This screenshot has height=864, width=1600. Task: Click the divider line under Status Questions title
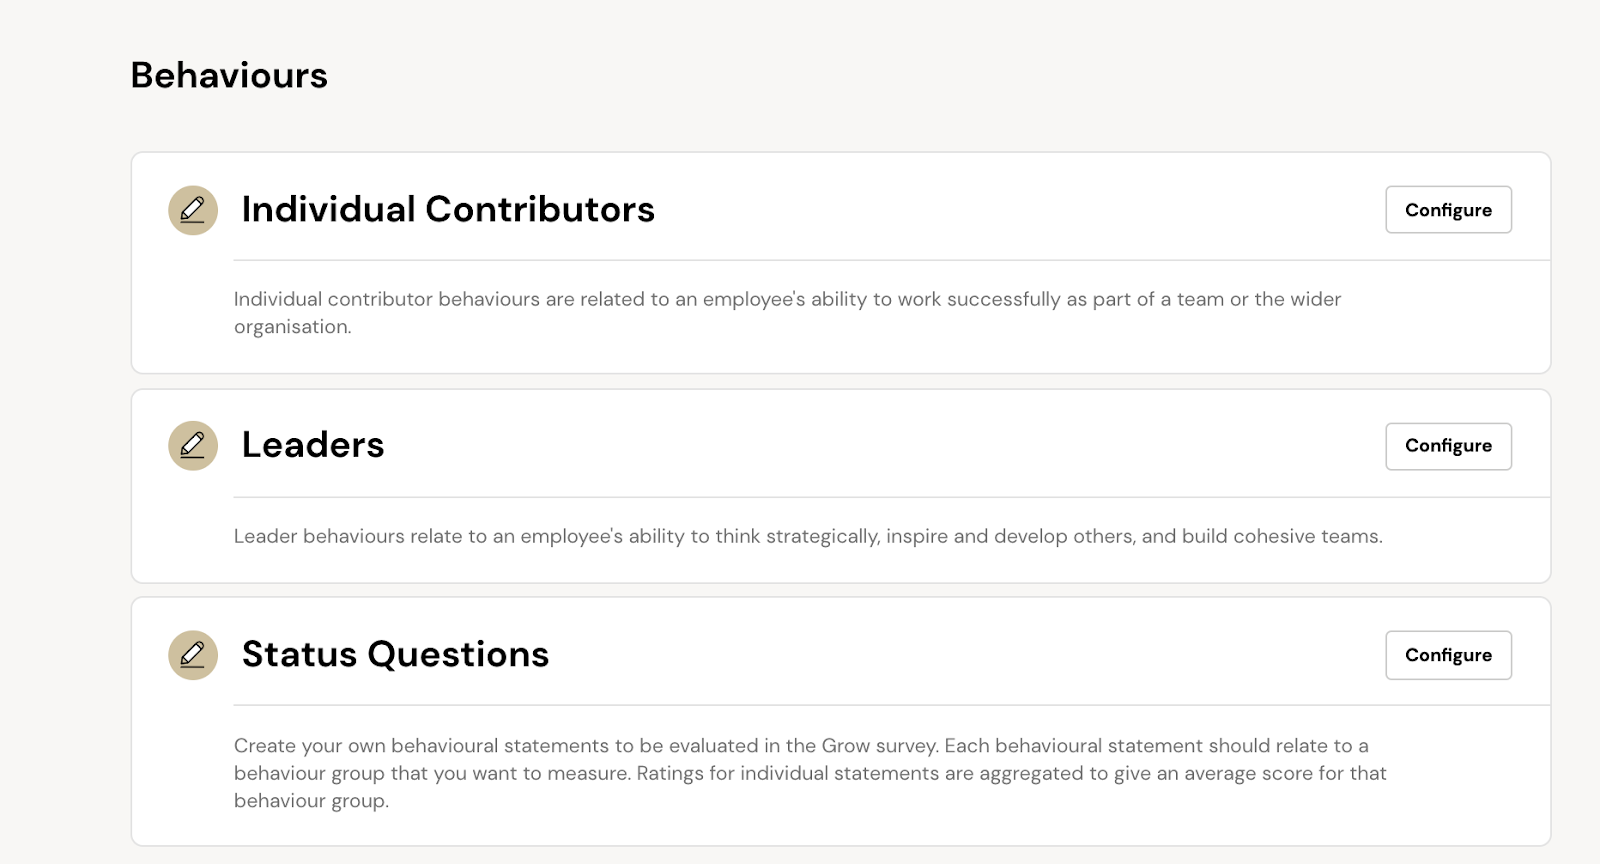click(x=892, y=705)
